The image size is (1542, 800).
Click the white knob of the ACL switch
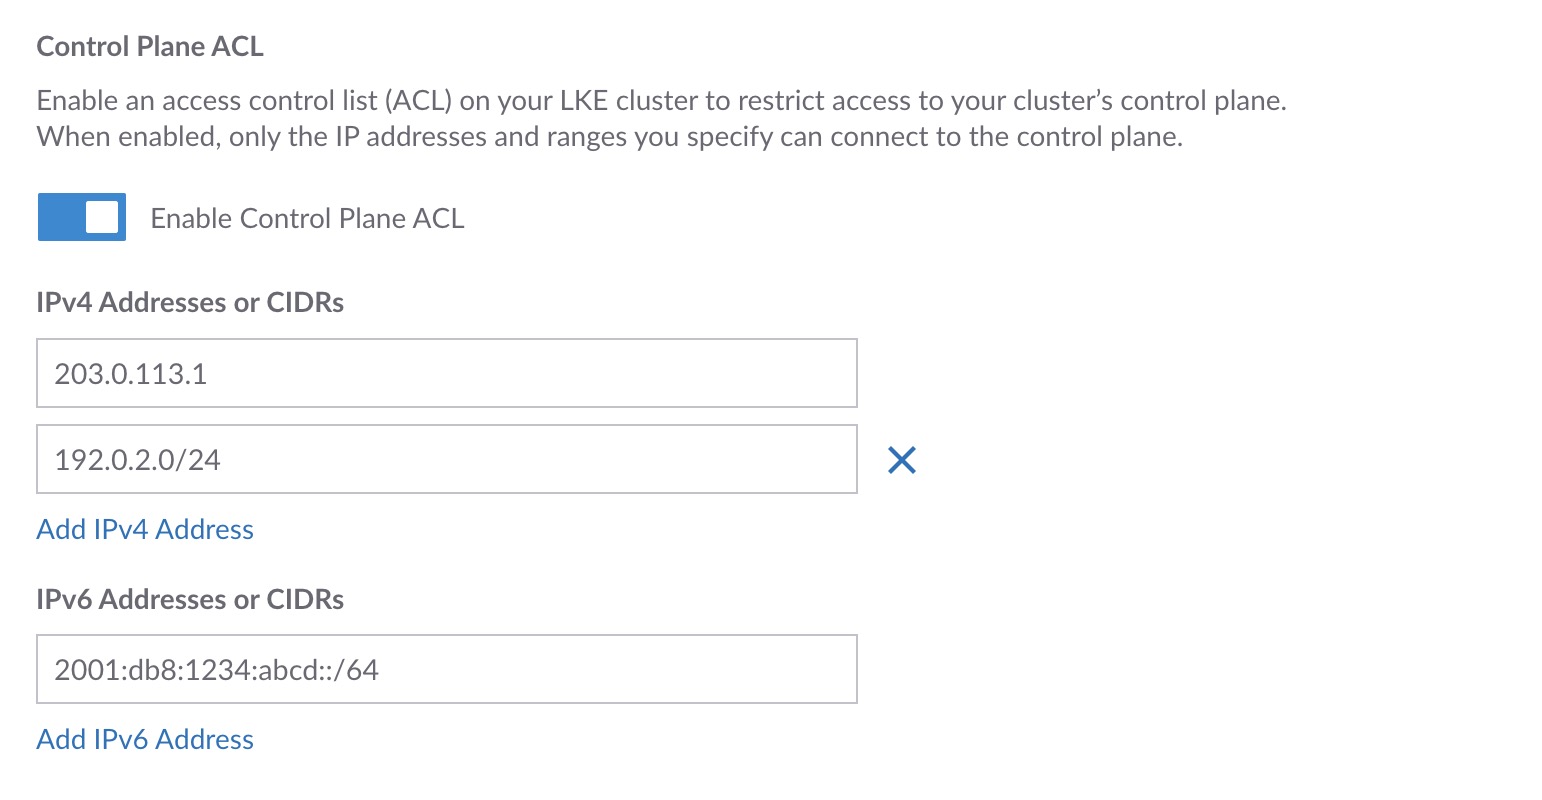click(x=103, y=218)
